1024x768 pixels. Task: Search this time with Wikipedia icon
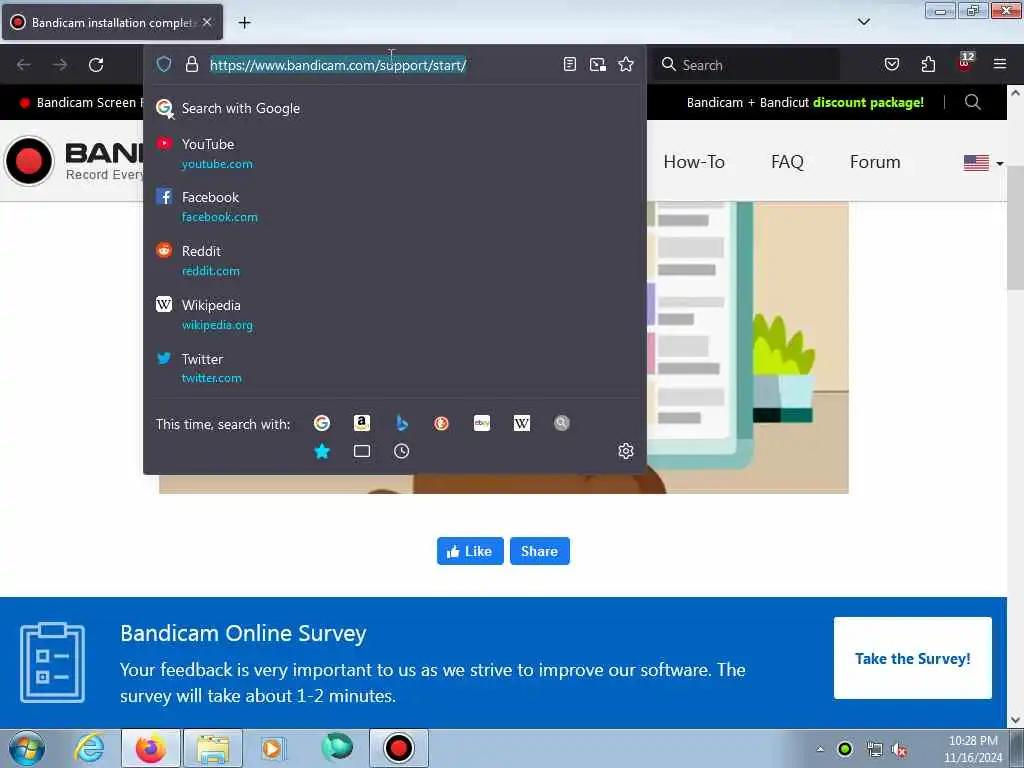[522, 423]
